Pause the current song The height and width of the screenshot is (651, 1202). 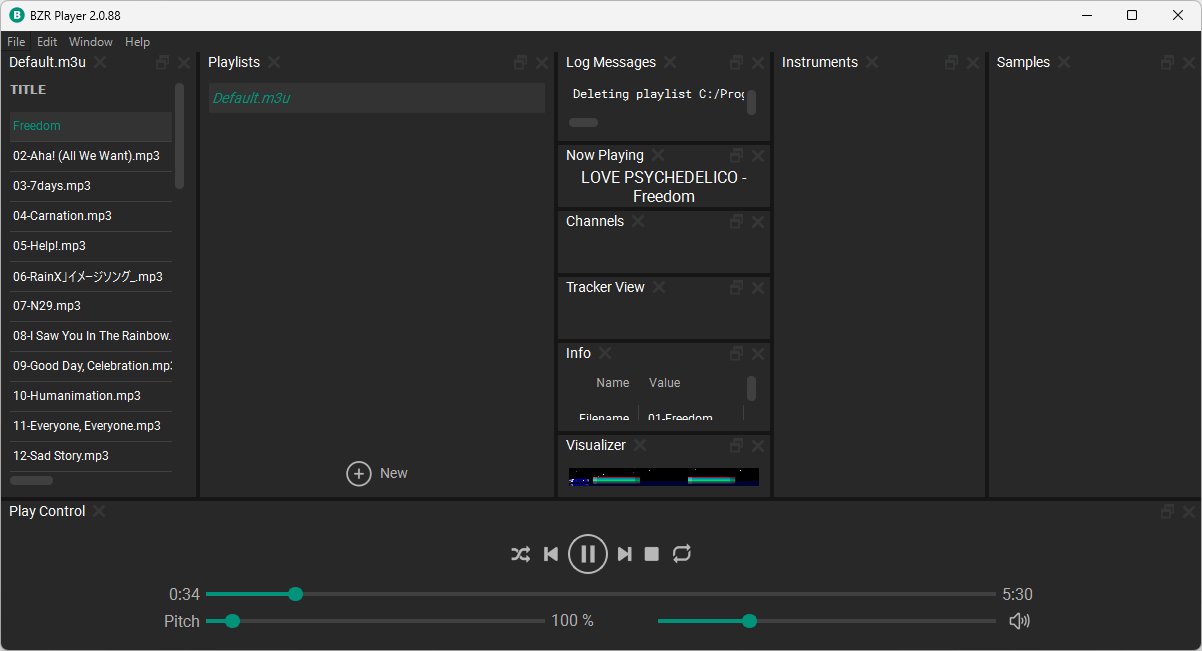pyautogui.click(x=588, y=554)
